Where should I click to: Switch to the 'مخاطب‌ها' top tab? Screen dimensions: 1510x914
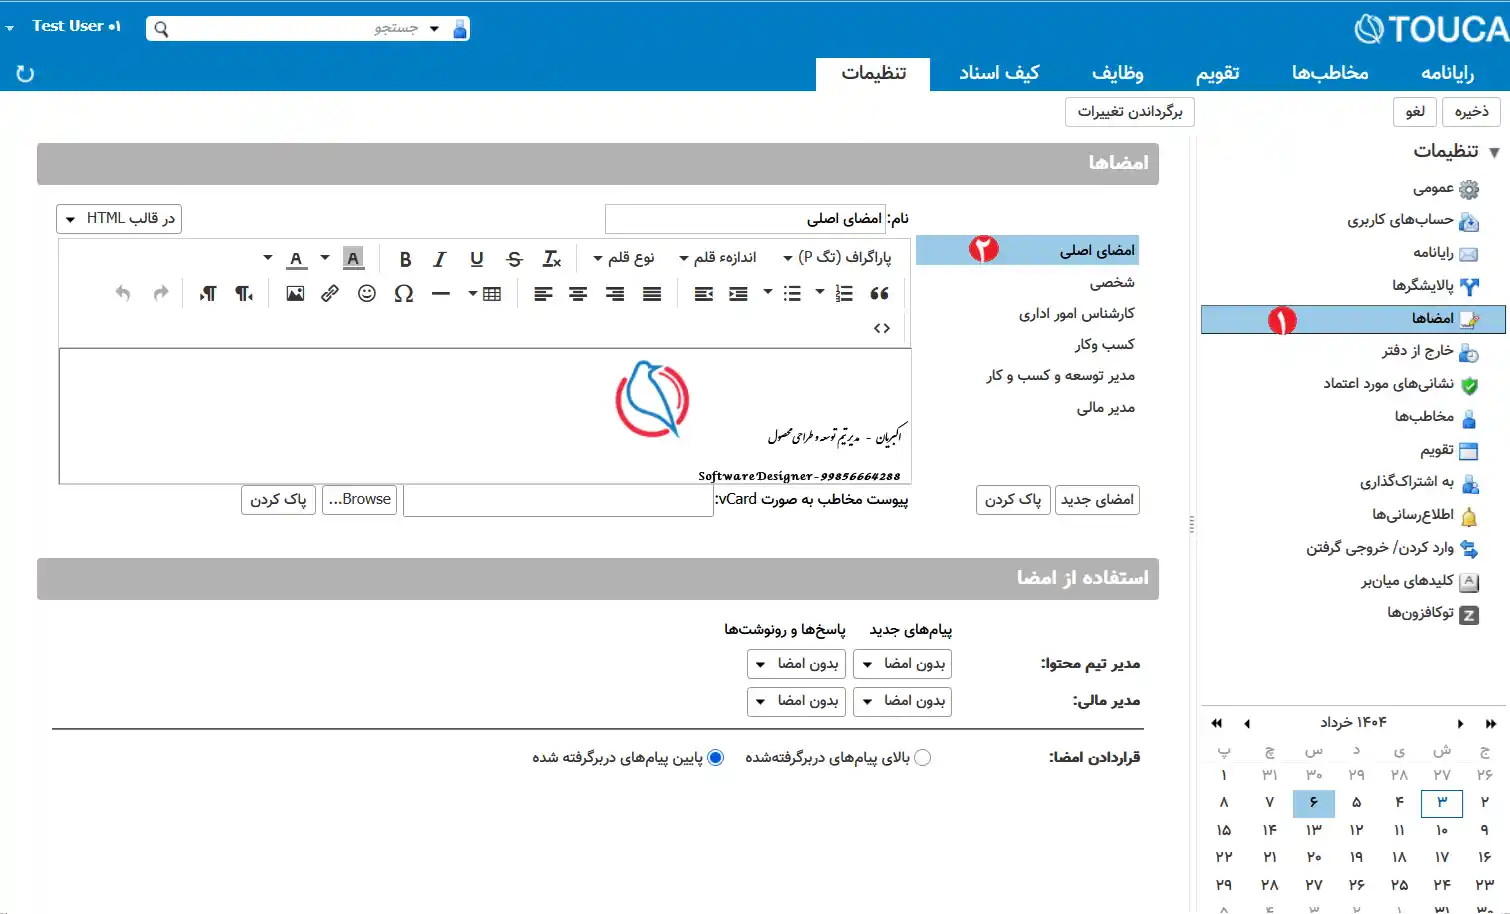point(1330,73)
